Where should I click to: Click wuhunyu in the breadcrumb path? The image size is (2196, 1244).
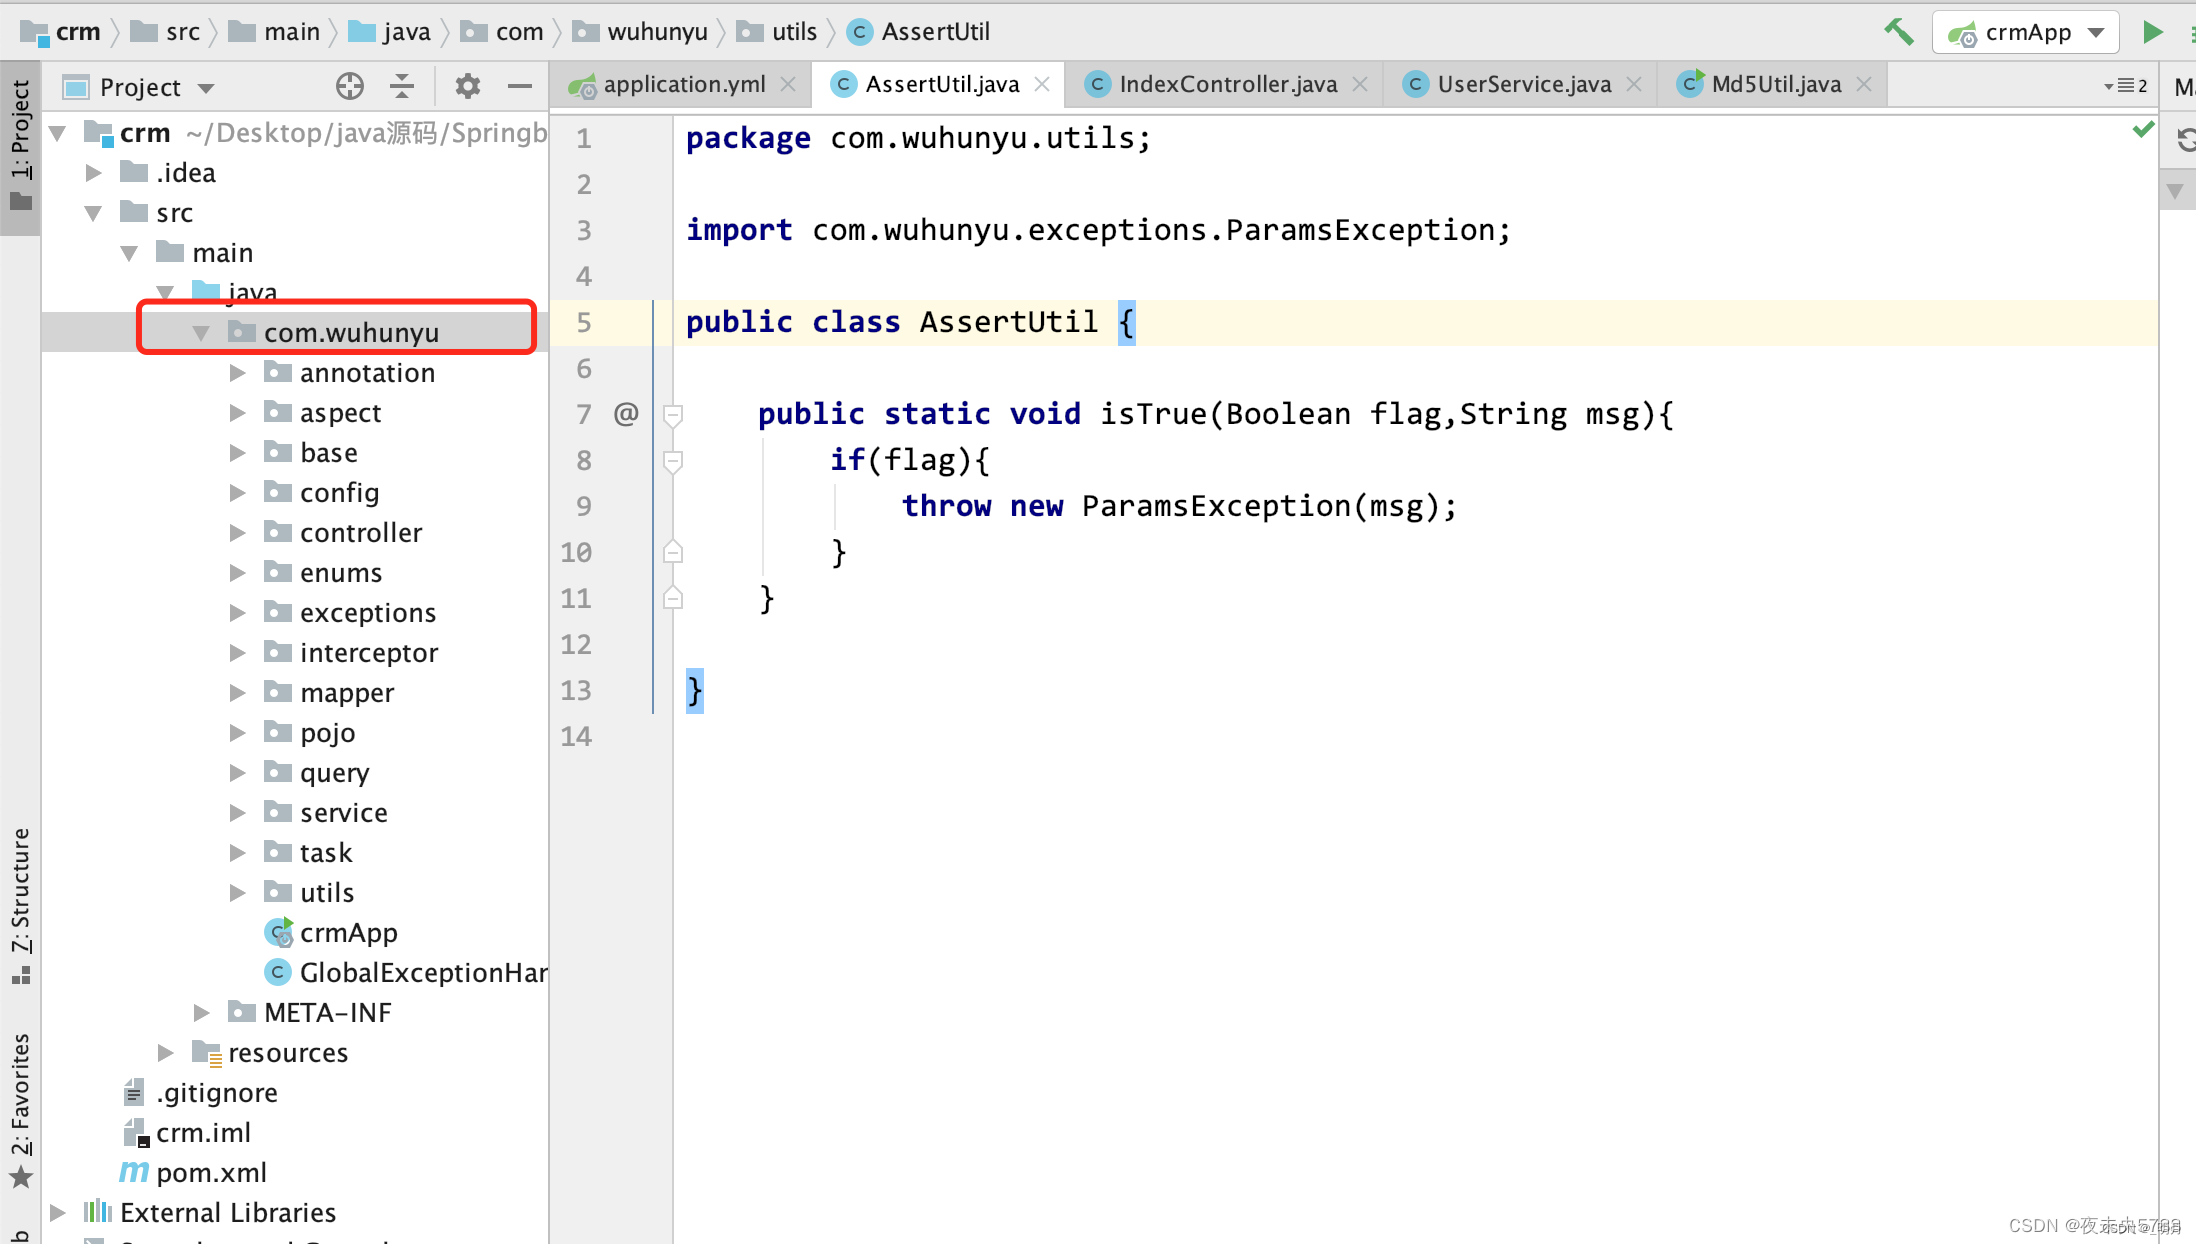pos(657,32)
